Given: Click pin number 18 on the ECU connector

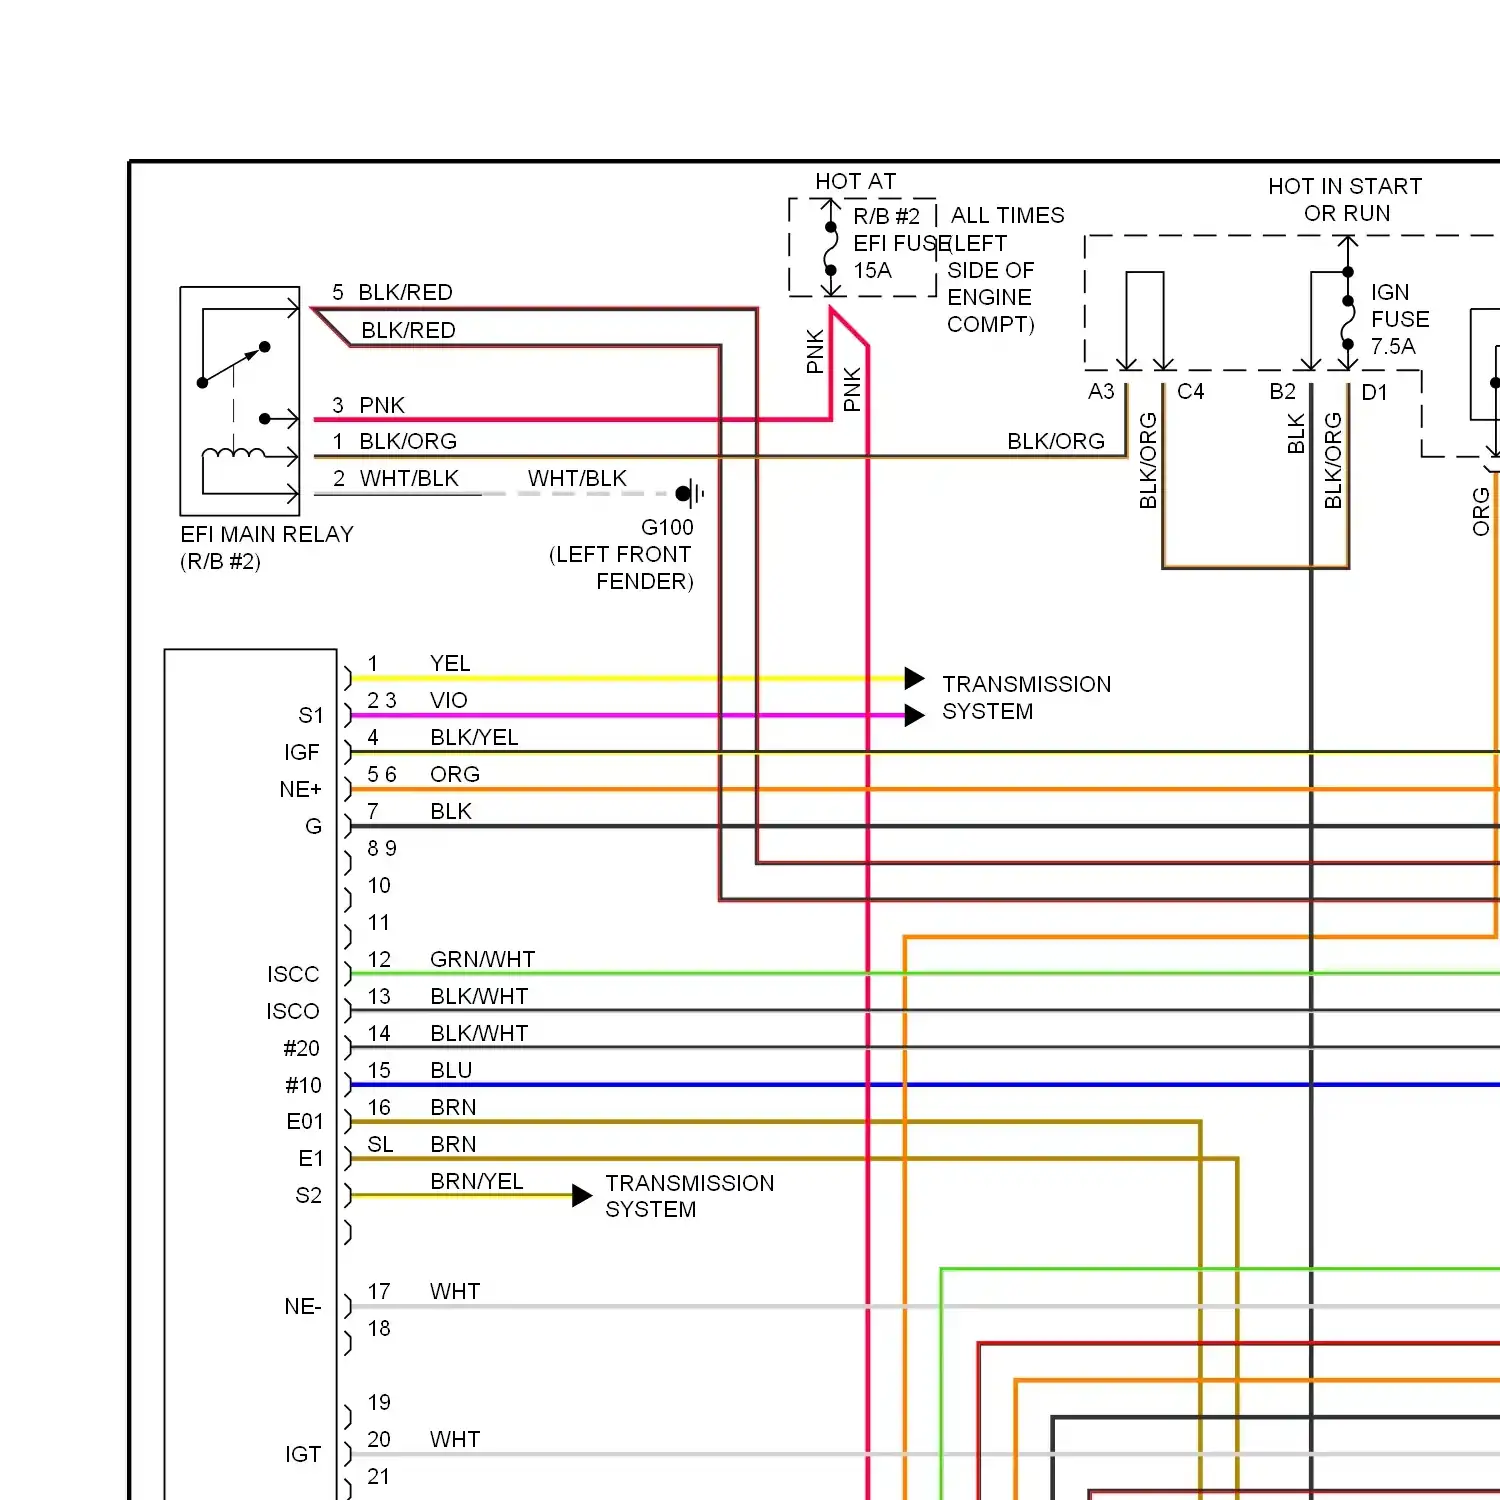Looking at the screenshot, I should (x=379, y=1328).
